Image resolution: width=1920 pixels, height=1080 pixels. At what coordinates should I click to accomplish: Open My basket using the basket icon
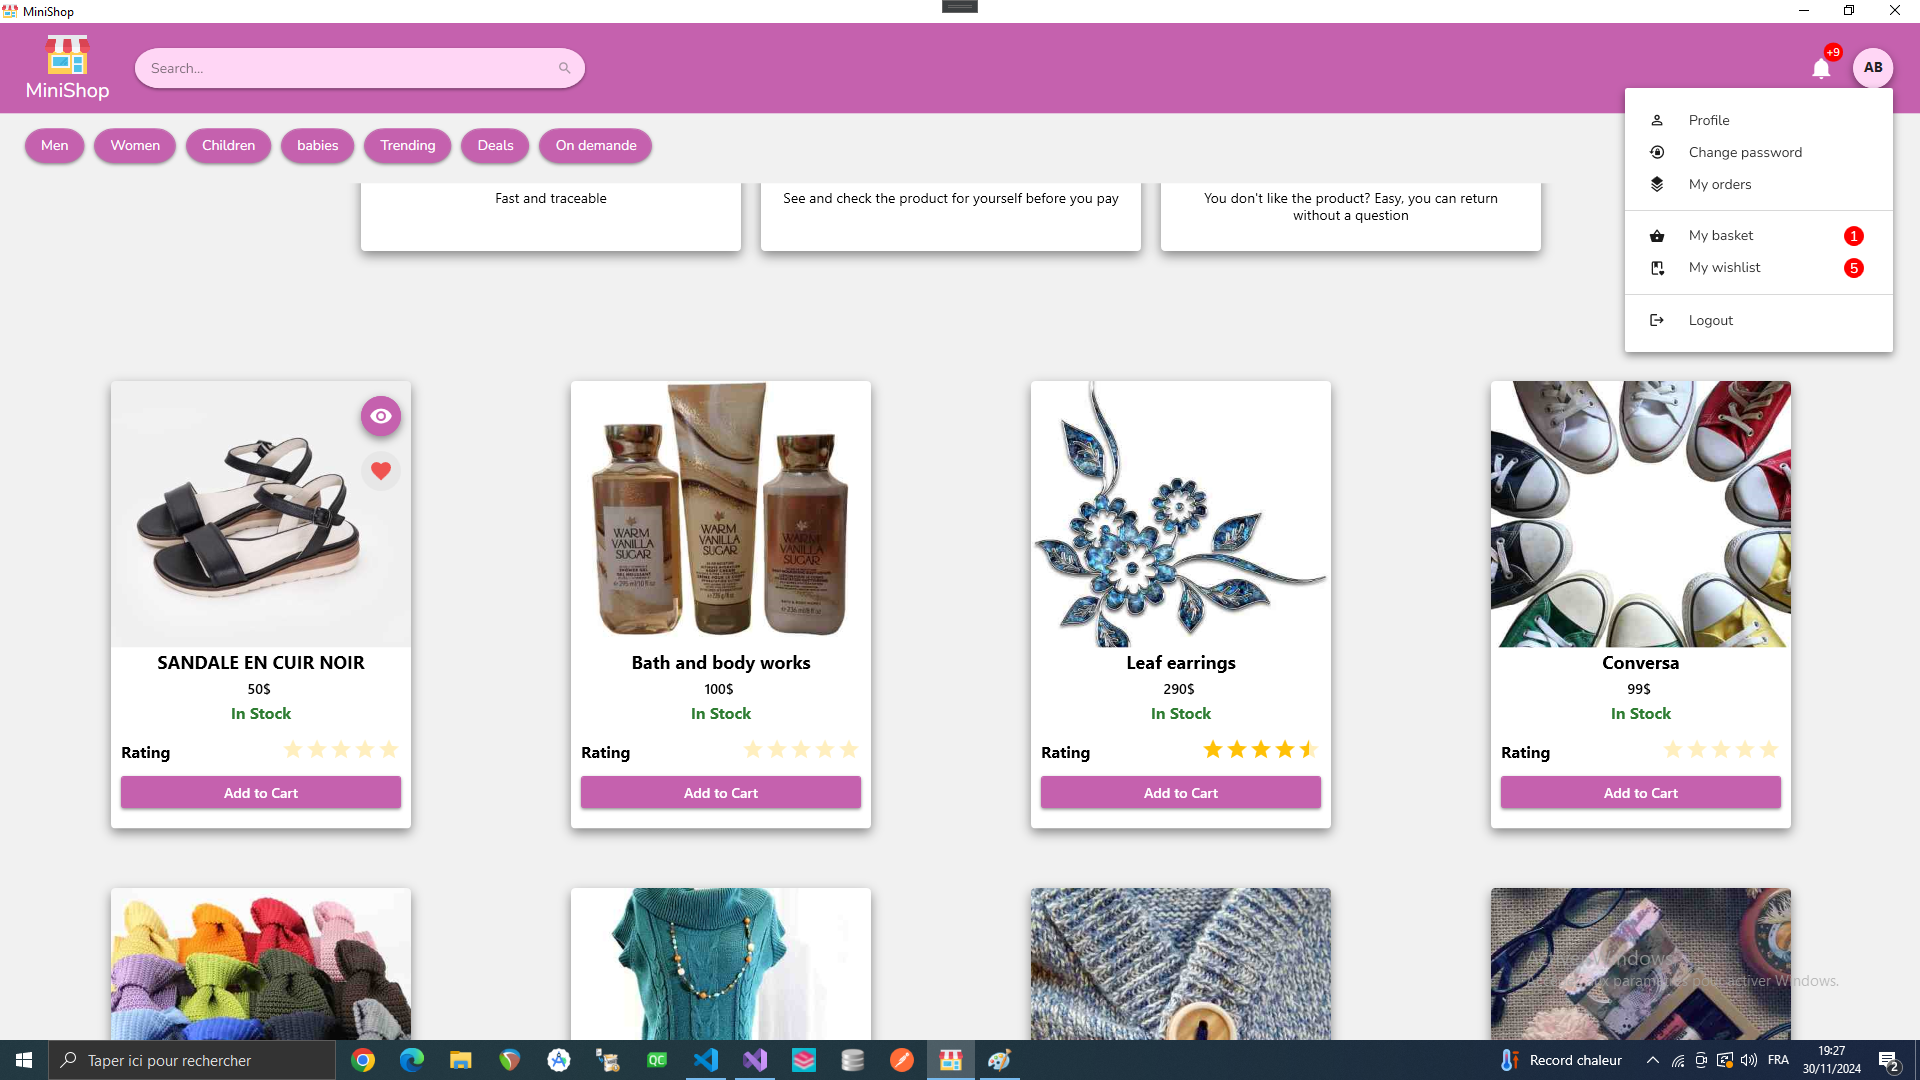[x=1657, y=235]
